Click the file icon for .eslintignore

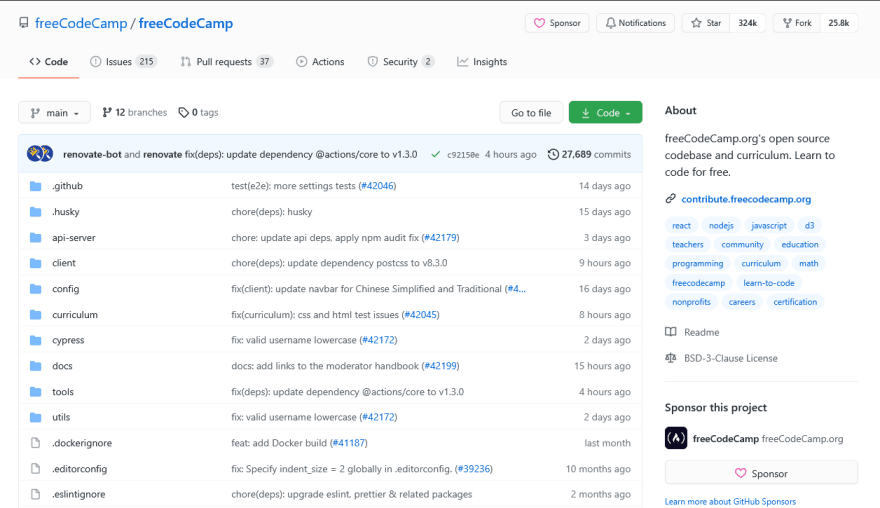coord(35,494)
